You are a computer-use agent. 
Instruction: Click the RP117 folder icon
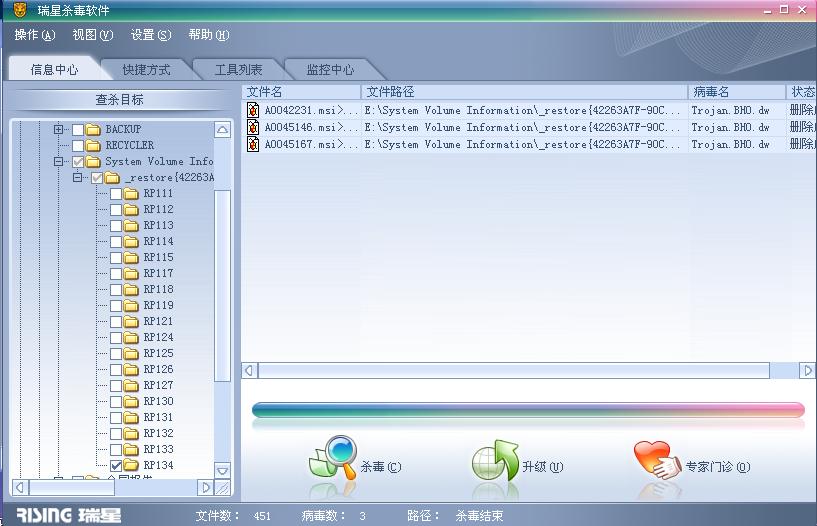[x=131, y=273]
